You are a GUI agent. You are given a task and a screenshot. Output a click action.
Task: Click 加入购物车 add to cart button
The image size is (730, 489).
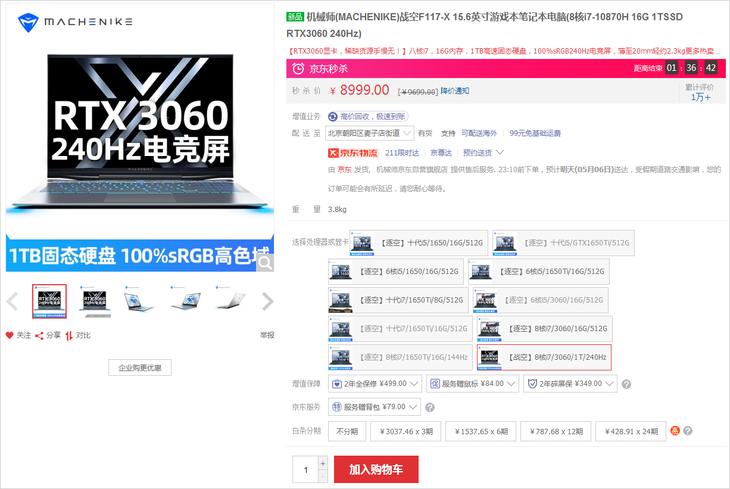[376, 469]
